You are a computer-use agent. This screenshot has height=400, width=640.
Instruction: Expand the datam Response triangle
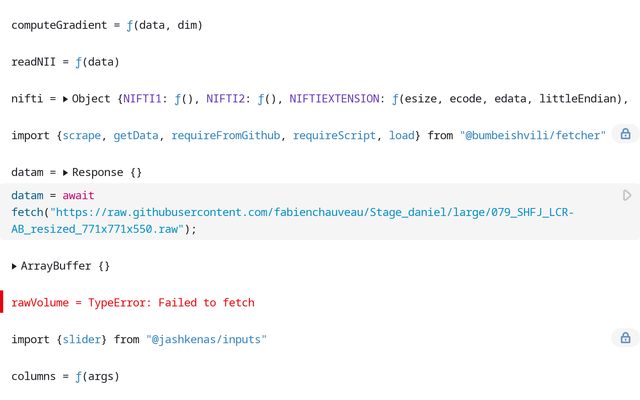(65, 173)
